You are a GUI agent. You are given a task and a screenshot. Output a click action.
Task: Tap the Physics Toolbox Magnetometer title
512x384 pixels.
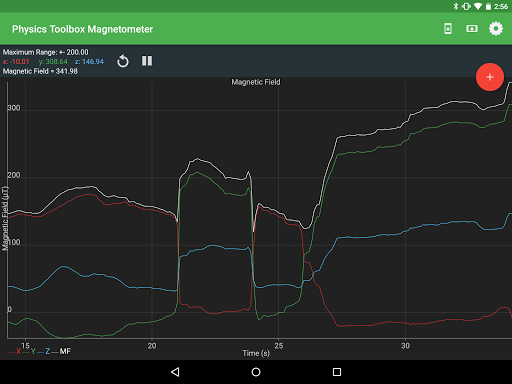(x=82, y=29)
